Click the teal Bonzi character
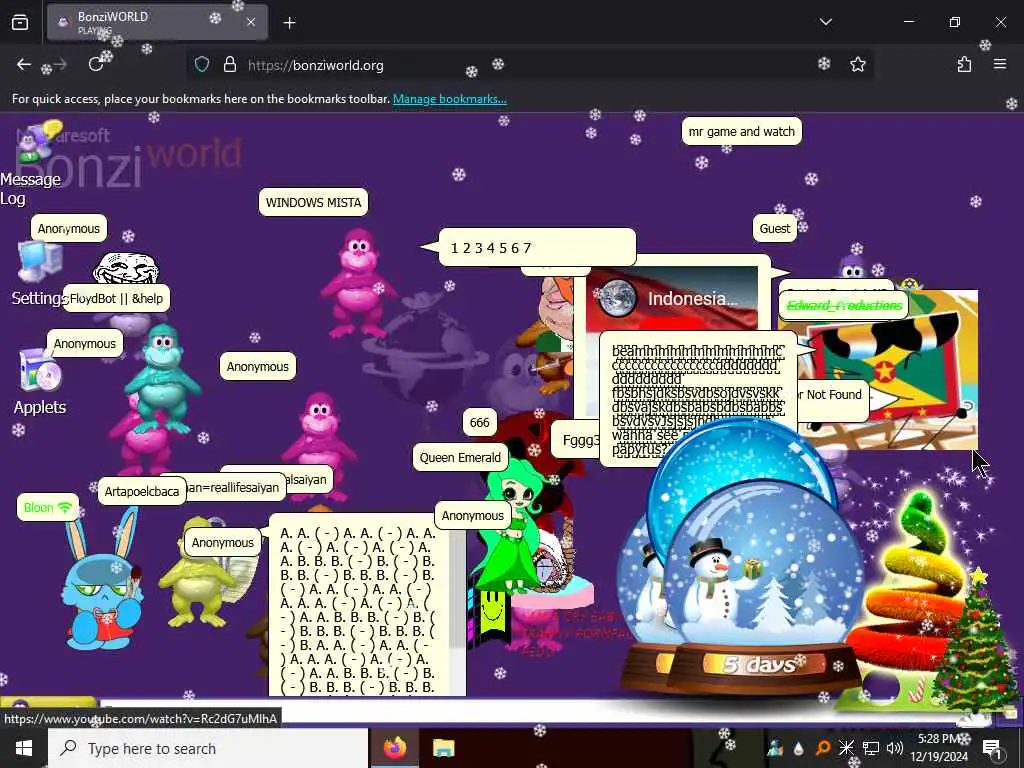Viewport: 1024px width, 768px height. (162, 380)
